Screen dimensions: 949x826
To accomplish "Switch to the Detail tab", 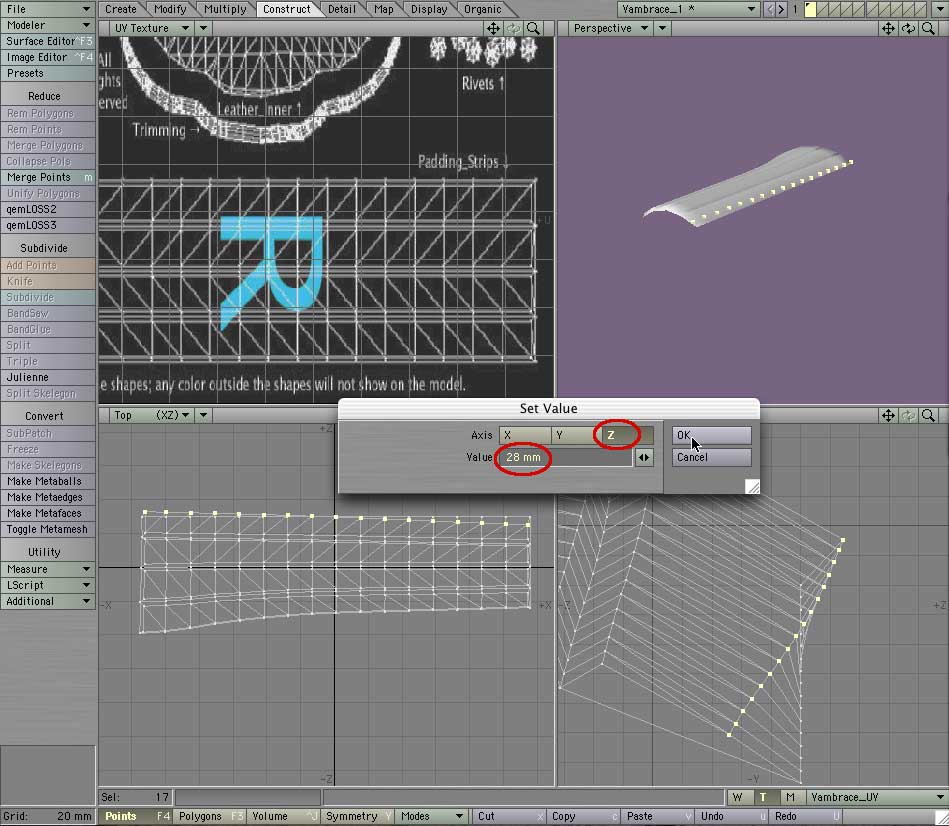I will pyautogui.click(x=342, y=9).
